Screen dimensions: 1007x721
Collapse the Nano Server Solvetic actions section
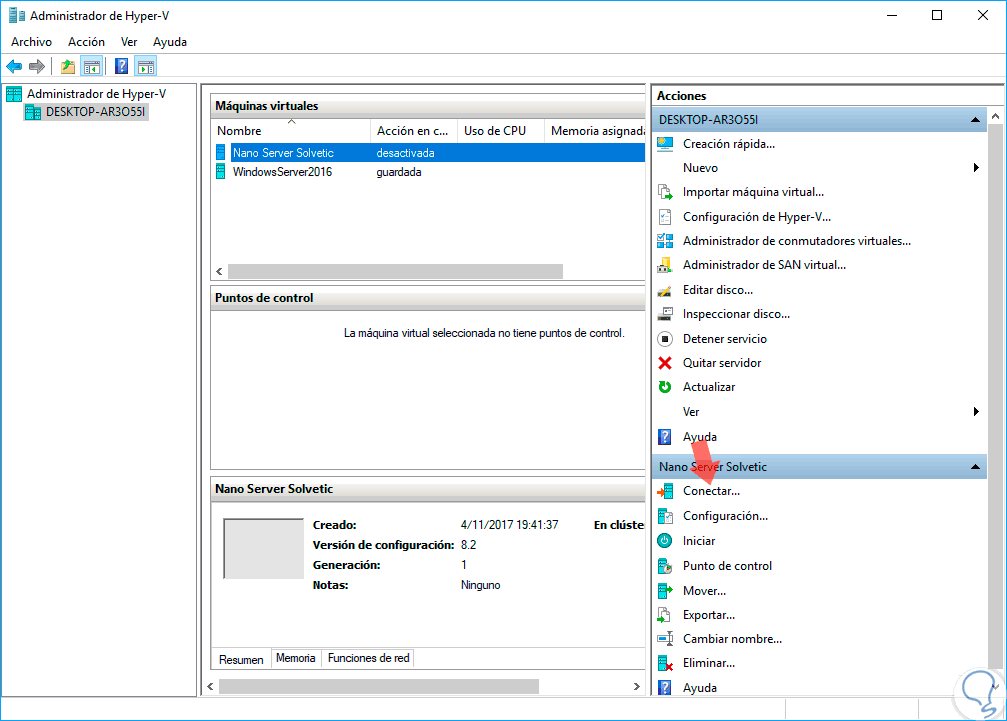pyautogui.click(x=975, y=467)
